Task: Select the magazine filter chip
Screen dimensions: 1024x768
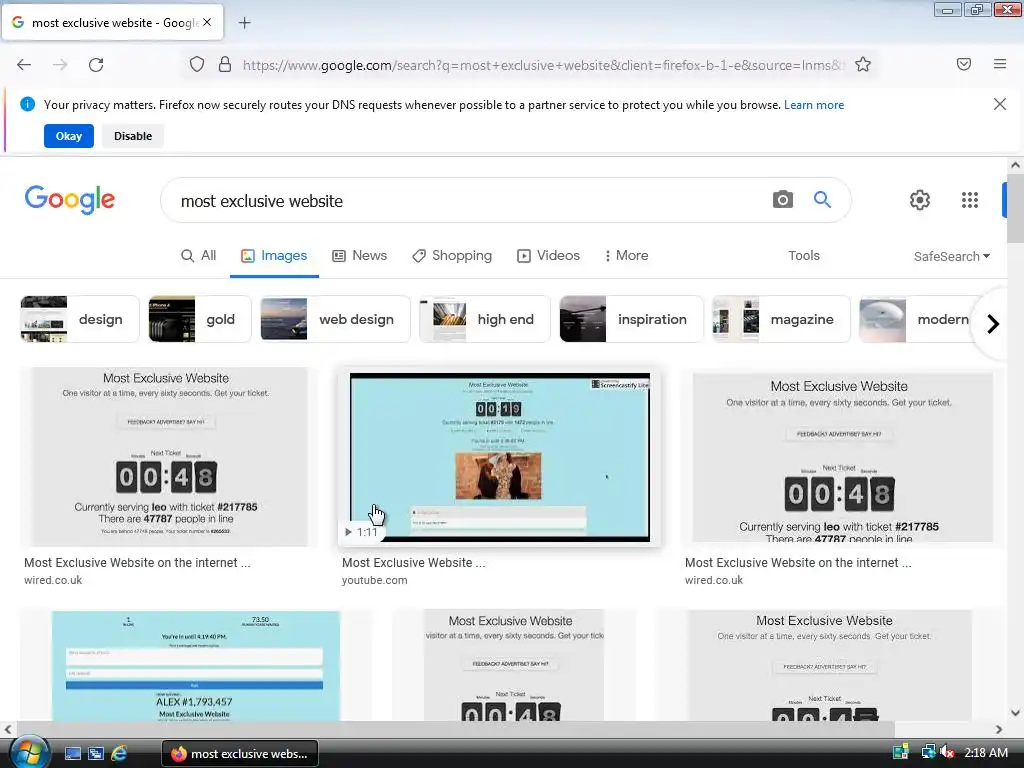Action: 781,319
